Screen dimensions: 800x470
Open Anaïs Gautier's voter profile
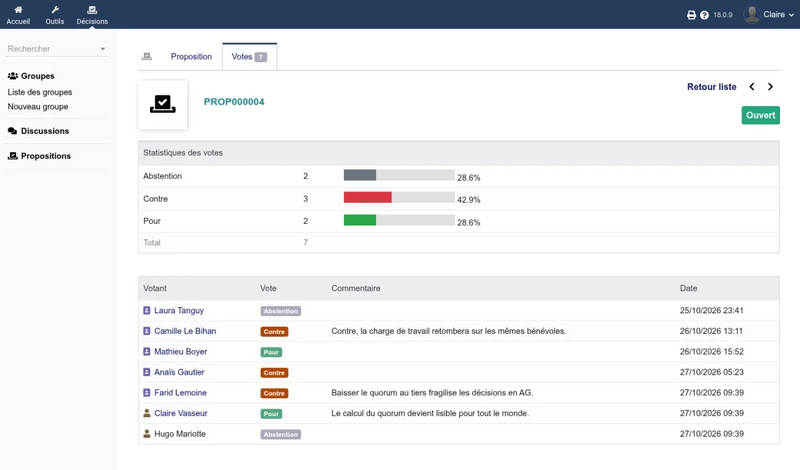point(179,372)
